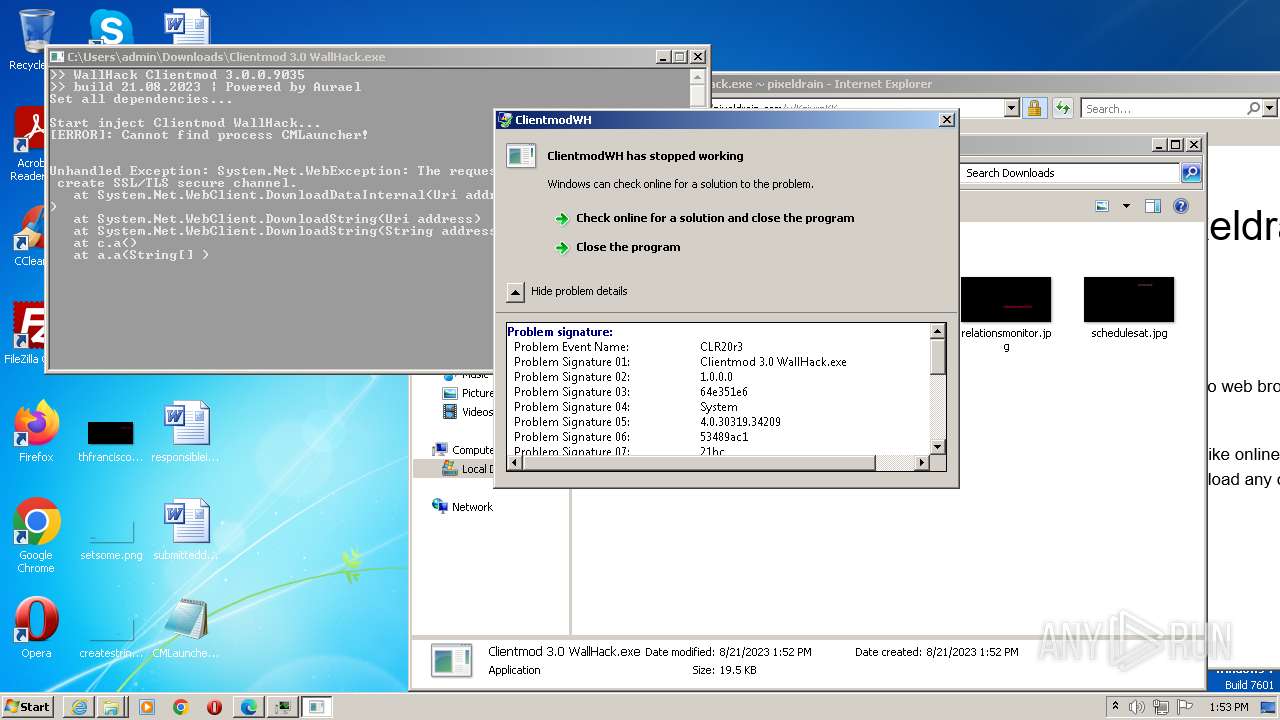Select Network in Explorer navigation pane
Viewport: 1280px width, 720px height.
pyautogui.click(x=462, y=507)
